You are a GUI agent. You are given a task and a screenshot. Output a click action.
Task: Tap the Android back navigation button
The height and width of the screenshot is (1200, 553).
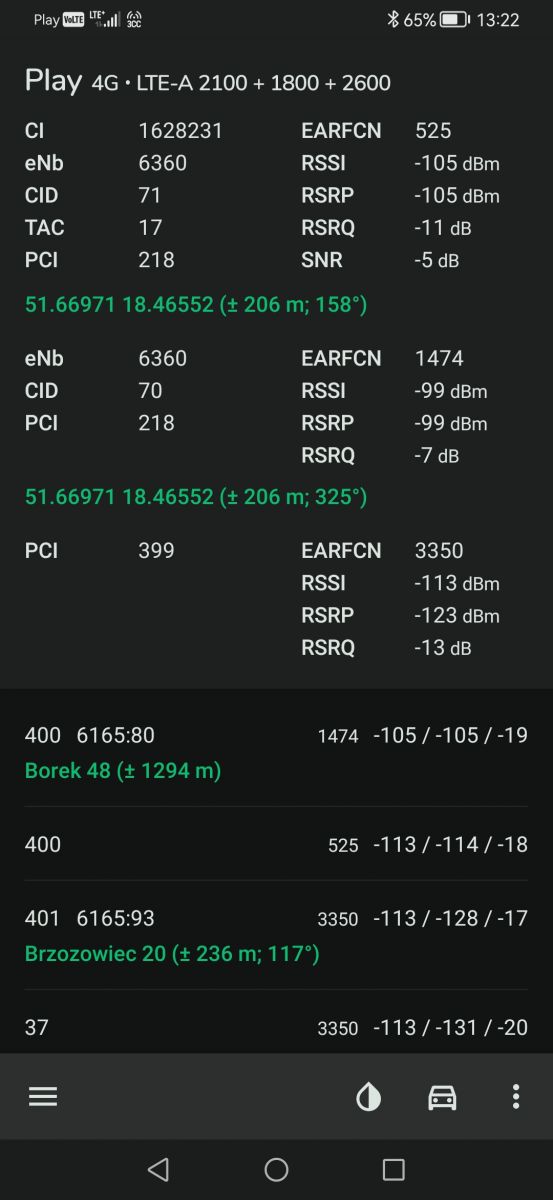point(158,1169)
